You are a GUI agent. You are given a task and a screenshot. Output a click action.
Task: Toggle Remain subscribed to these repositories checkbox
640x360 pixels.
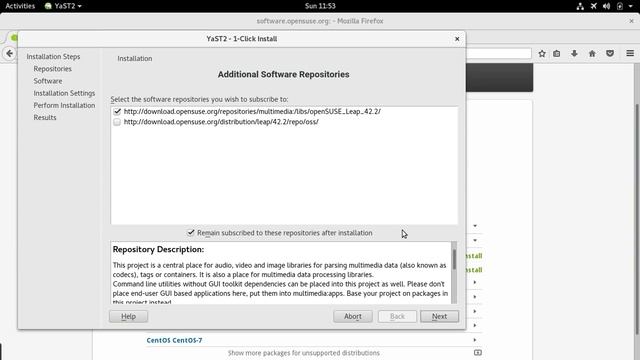[191, 233]
